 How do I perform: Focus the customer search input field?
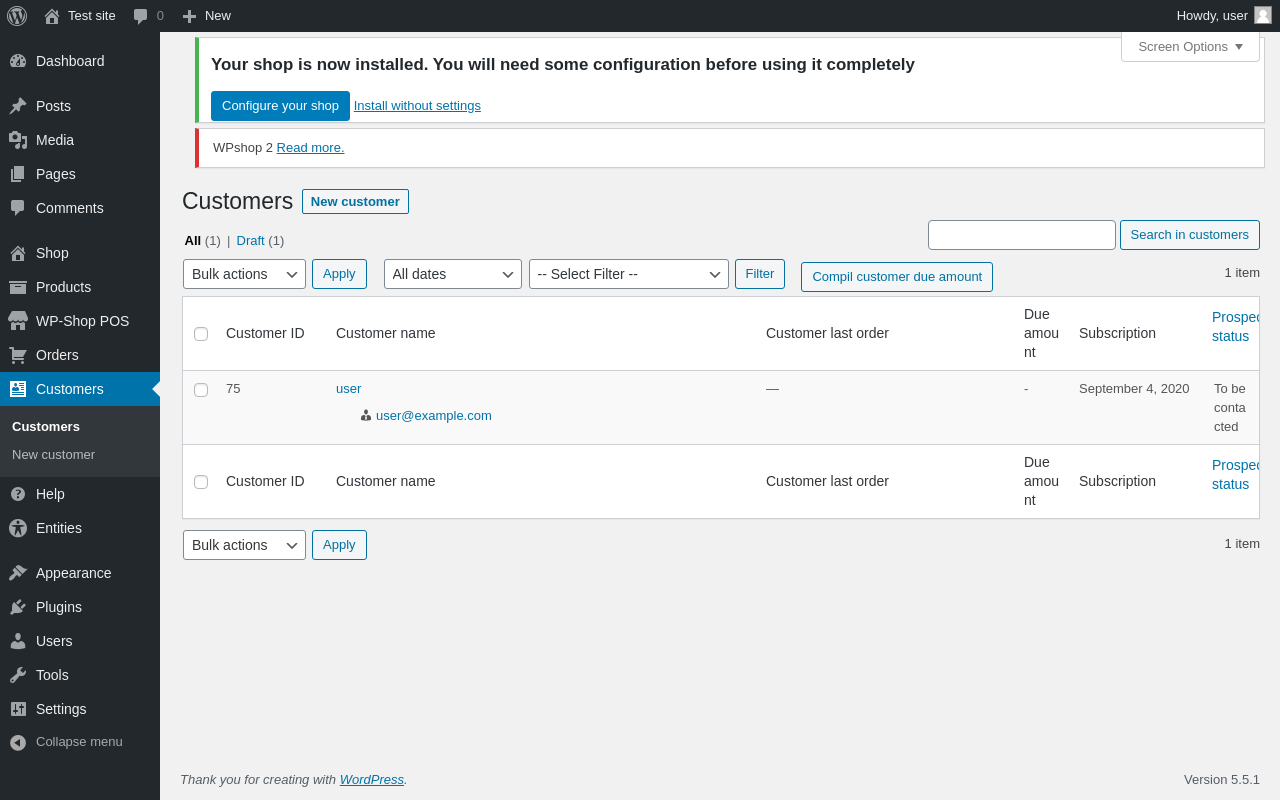1022,235
